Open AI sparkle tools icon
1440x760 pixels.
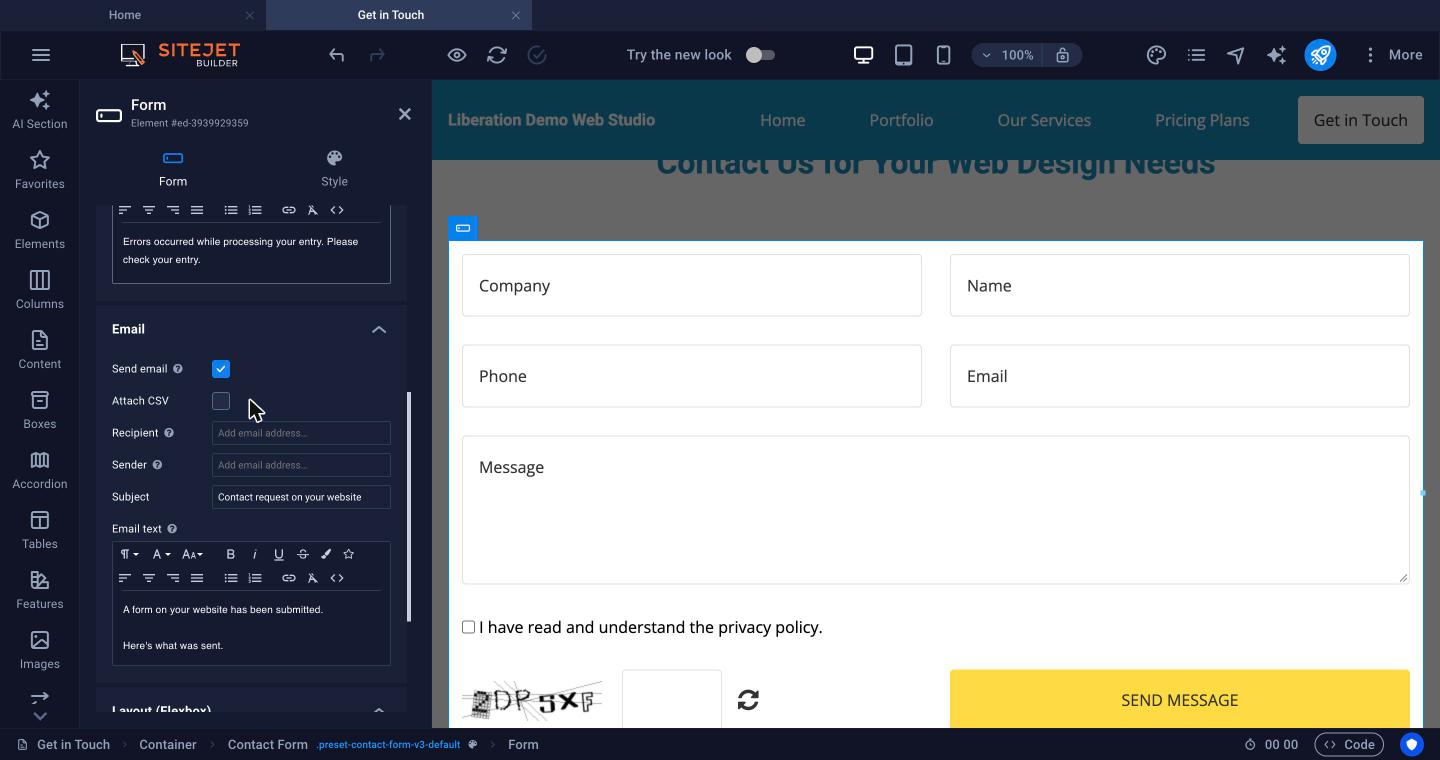point(1276,55)
